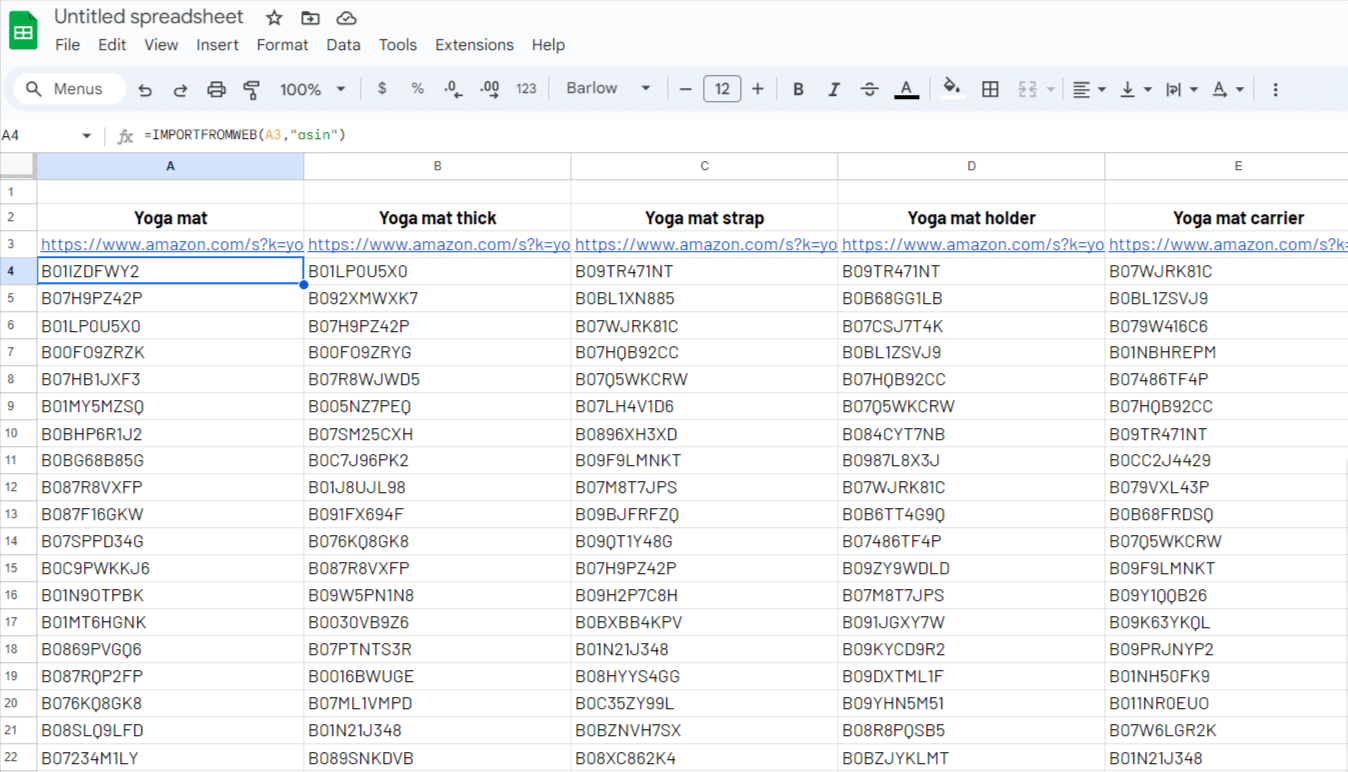
Task: Click the move to folder icon
Action: (310, 18)
